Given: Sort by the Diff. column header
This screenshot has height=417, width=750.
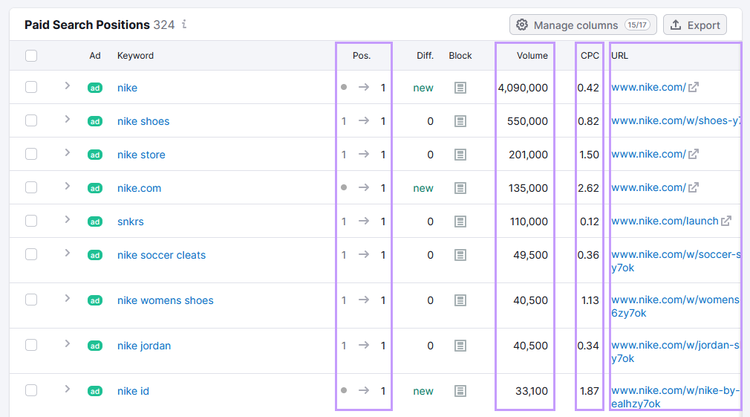Looking at the screenshot, I should (425, 56).
